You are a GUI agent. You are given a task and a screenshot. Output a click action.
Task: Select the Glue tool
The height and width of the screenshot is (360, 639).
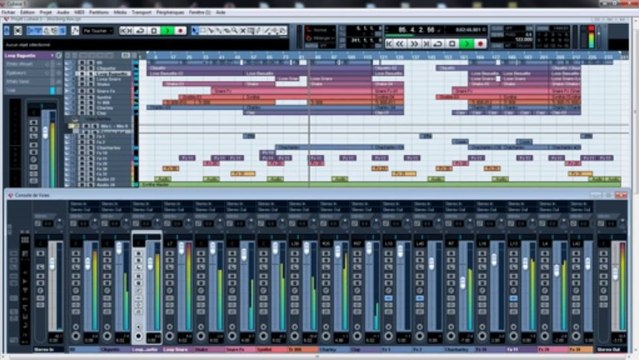coord(219,31)
